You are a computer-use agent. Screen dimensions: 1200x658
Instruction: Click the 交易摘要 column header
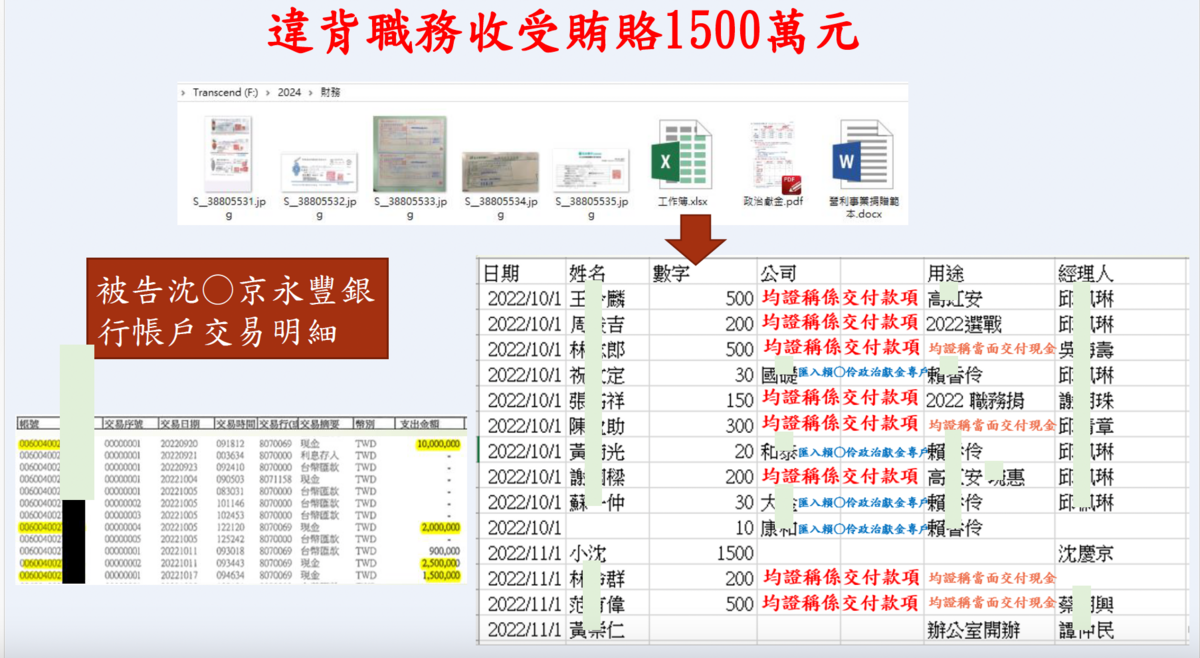322,423
